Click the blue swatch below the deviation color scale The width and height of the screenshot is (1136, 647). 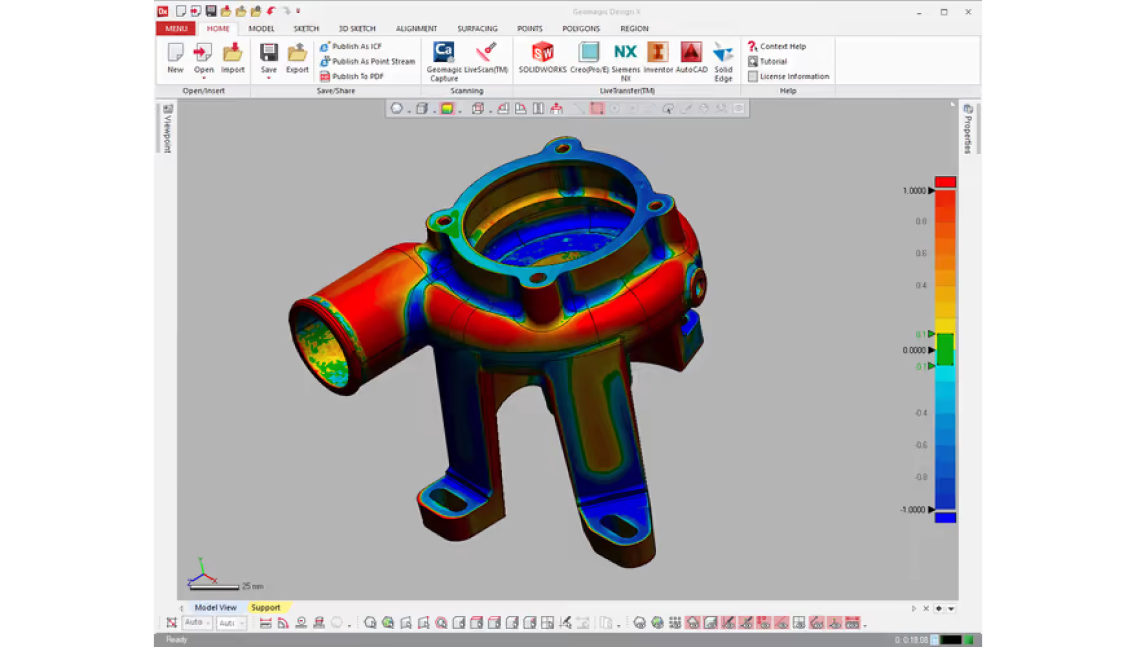945,517
